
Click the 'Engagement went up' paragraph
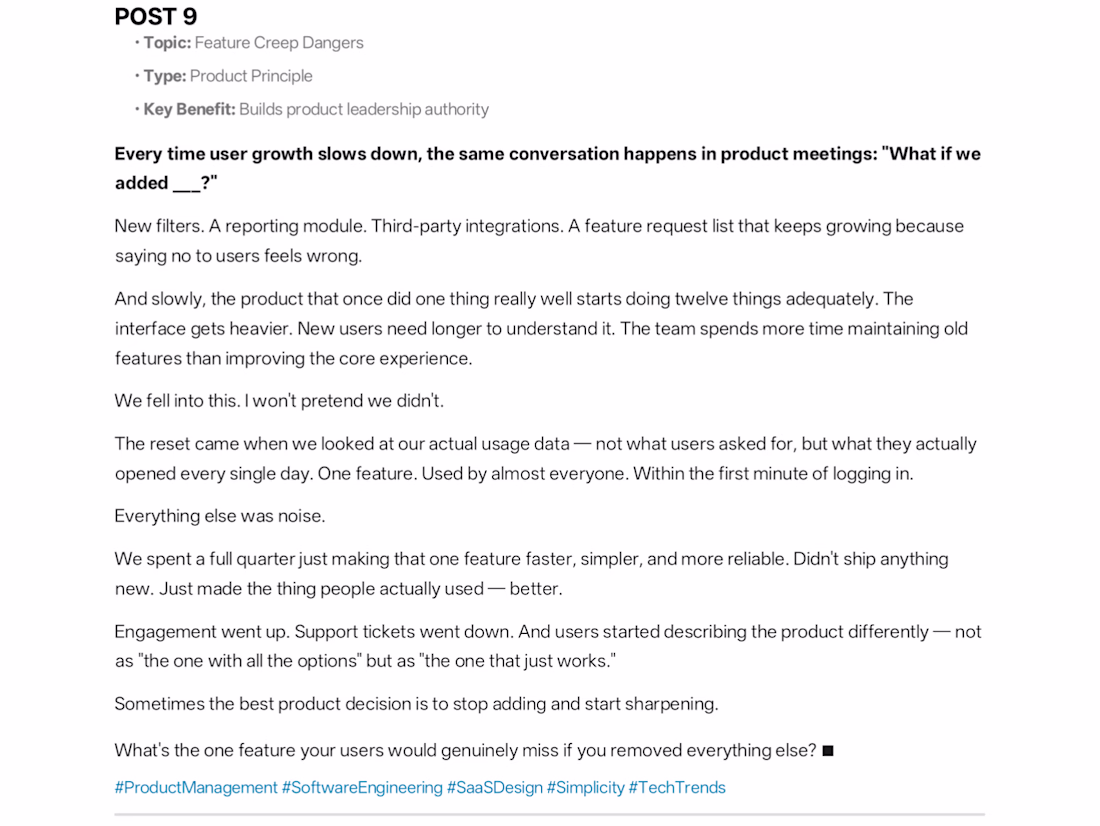pyautogui.click(x=547, y=646)
